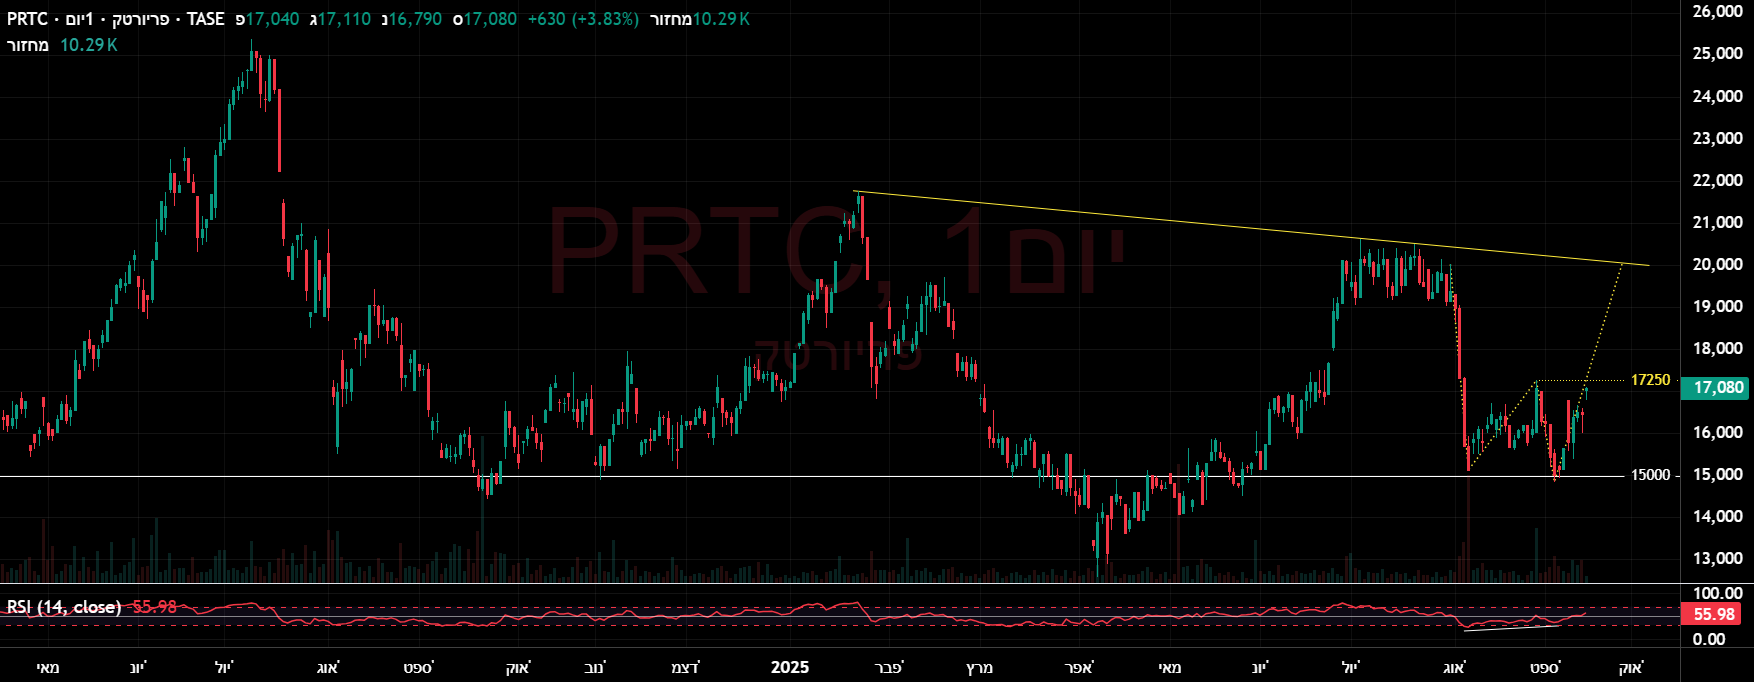
Task: Click the פבר' month label on time axis
Action: [889, 667]
